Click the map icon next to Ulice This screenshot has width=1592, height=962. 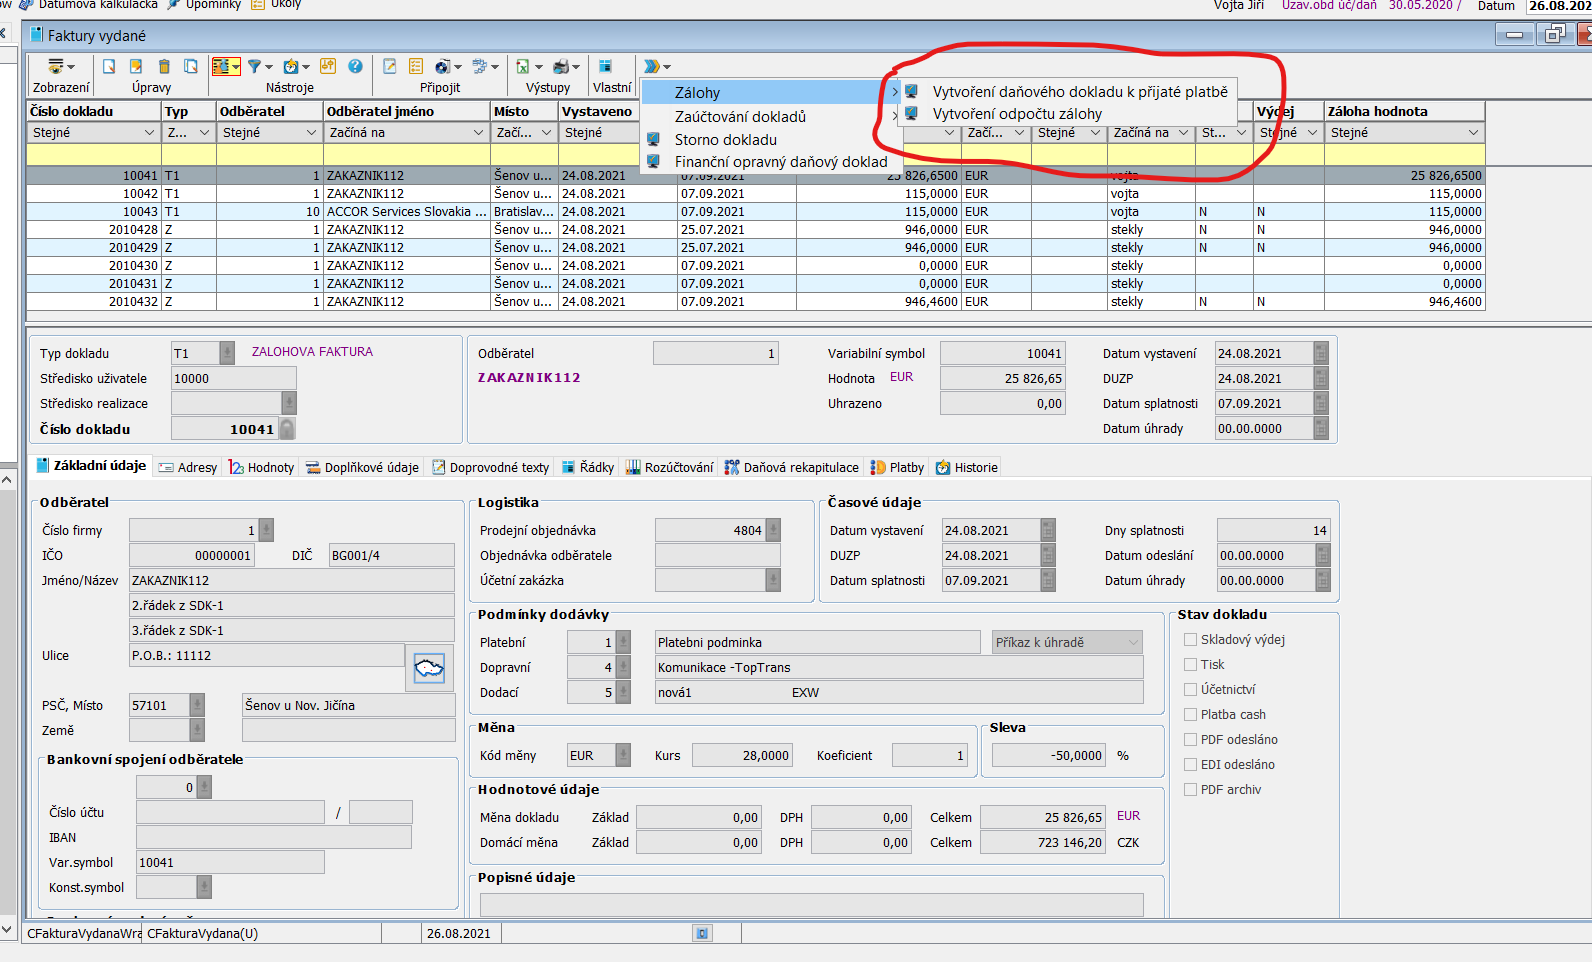click(x=429, y=668)
